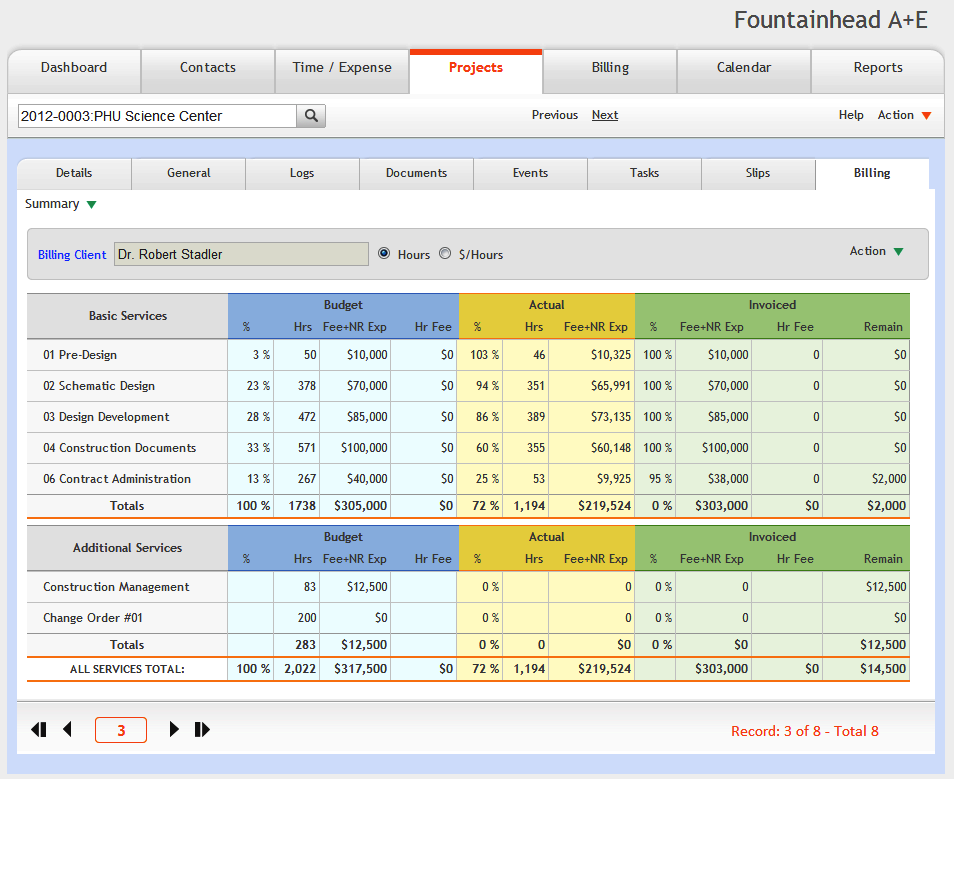Go to first record arrow icon
Image resolution: width=954 pixels, height=888 pixels.
(x=39, y=730)
